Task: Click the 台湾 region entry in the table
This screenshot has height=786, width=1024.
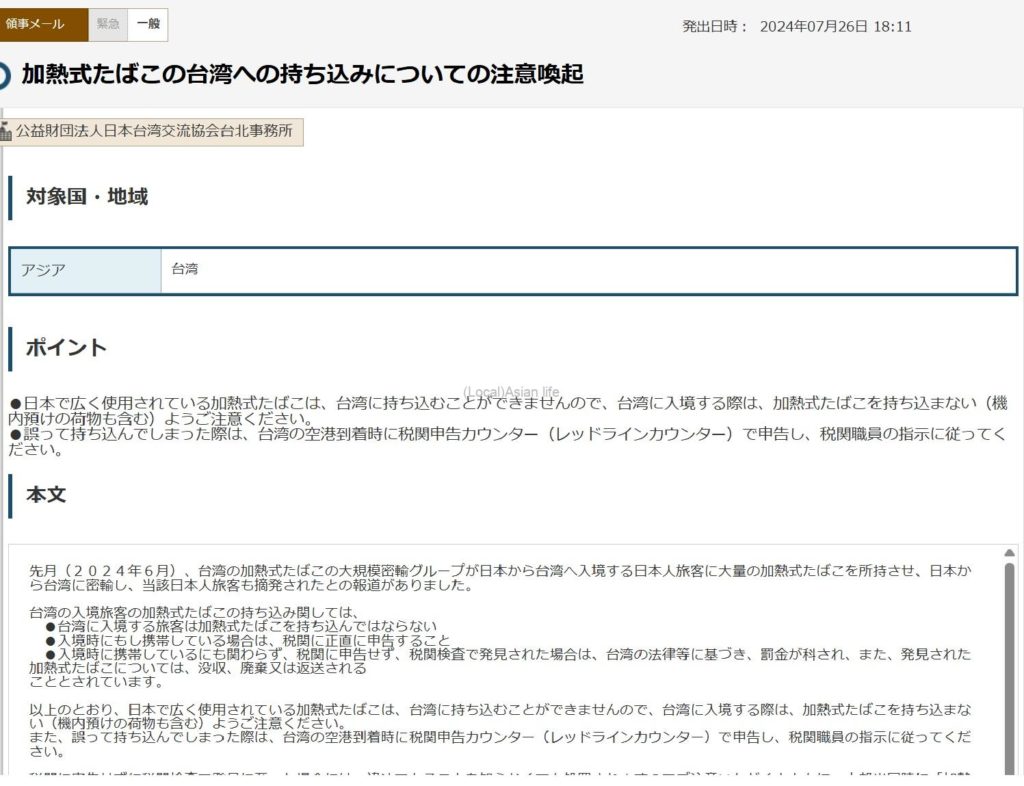Action: (185, 269)
